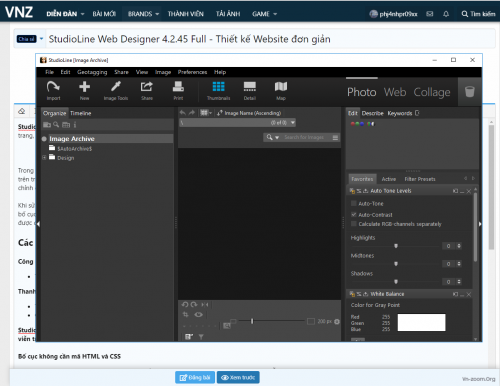Click the Xem trước button

click(x=238, y=377)
